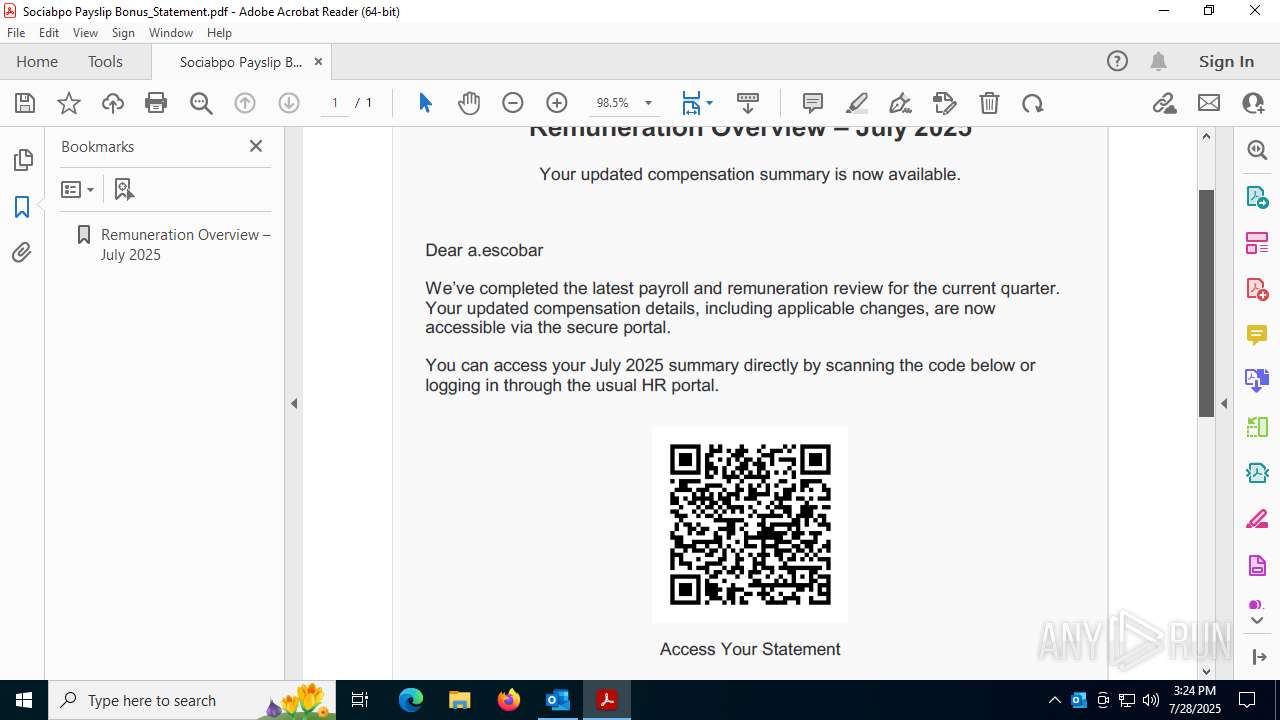This screenshot has width=1280, height=720.
Task: Collapse right tools pane arrow
Action: [x=1224, y=403]
